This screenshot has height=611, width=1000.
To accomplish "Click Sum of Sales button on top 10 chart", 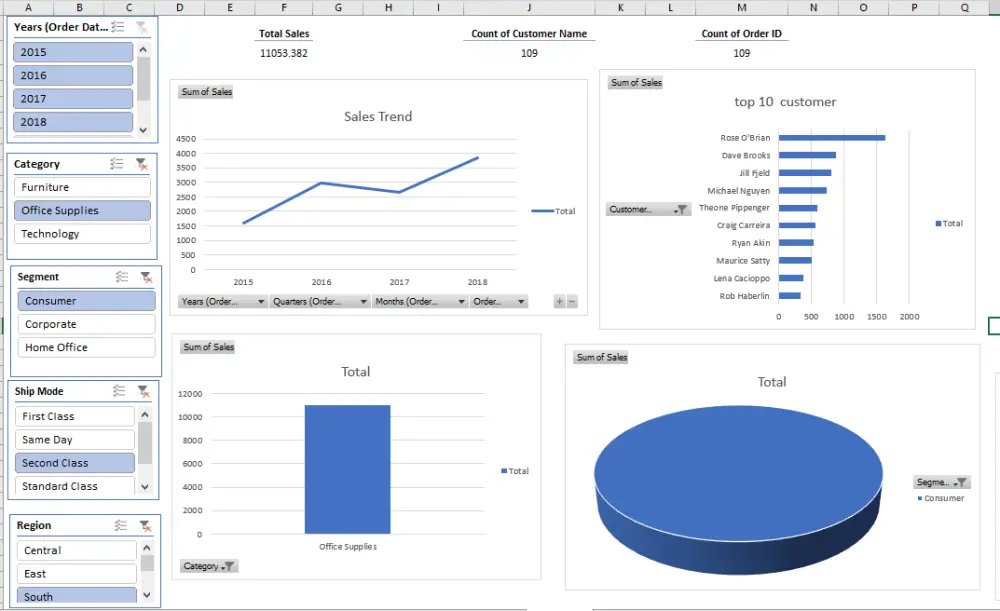I will tap(635, 83).
